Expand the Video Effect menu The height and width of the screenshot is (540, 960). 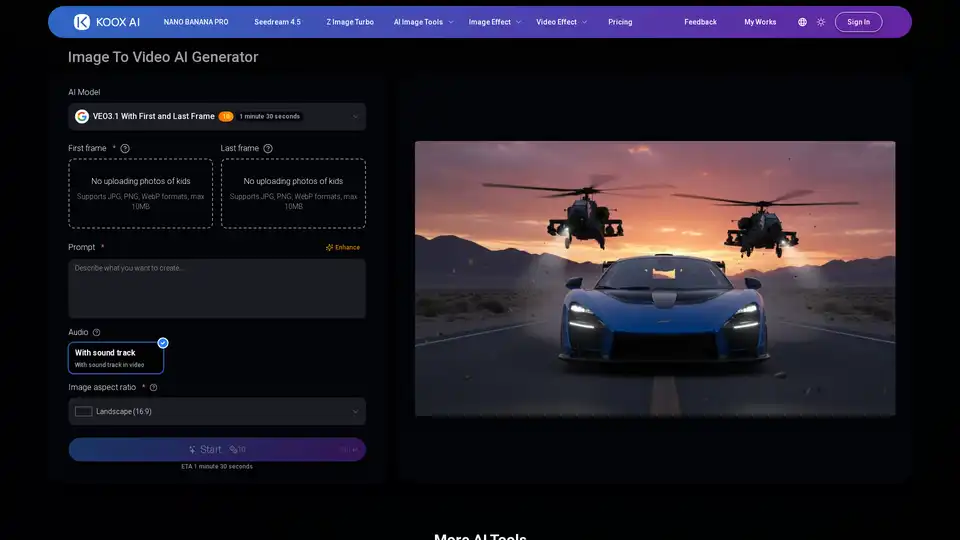561,22
